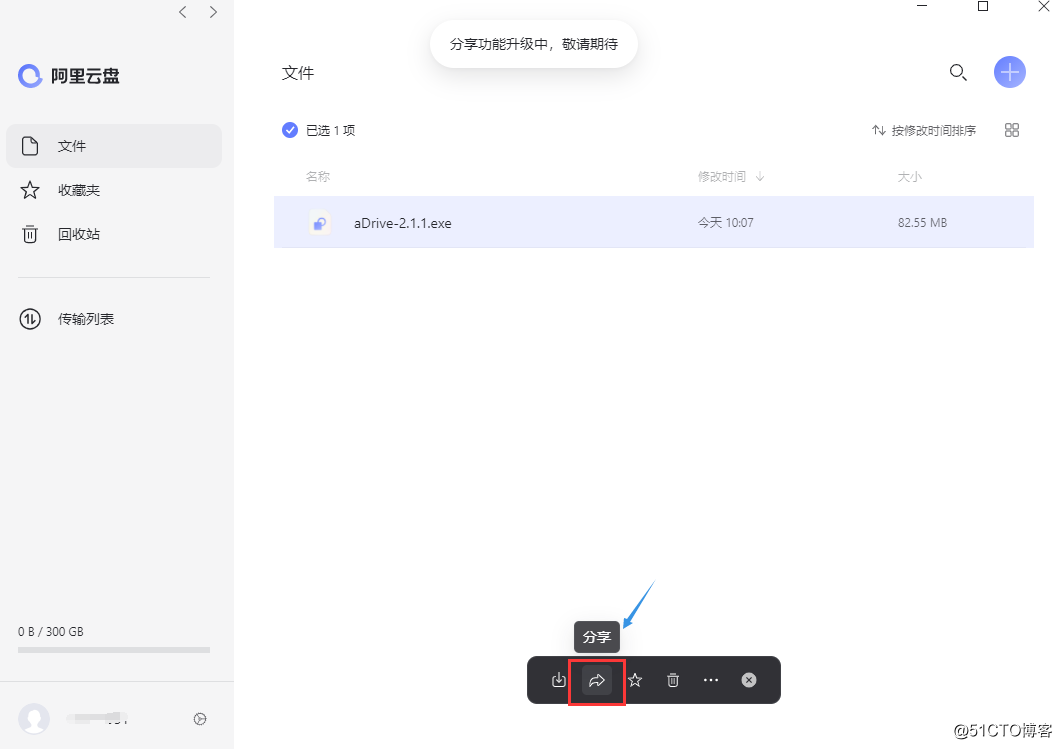This screenshot has width=1062, height=749.
Task: Open the 回收站 recycle bin section
Action: click(114, 234)
